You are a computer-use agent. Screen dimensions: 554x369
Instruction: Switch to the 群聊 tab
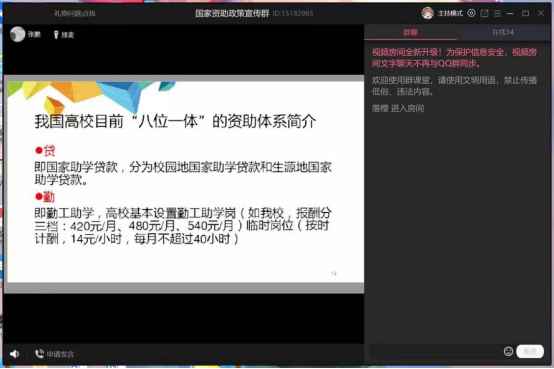pyautogui.click(x=410, y=33)
